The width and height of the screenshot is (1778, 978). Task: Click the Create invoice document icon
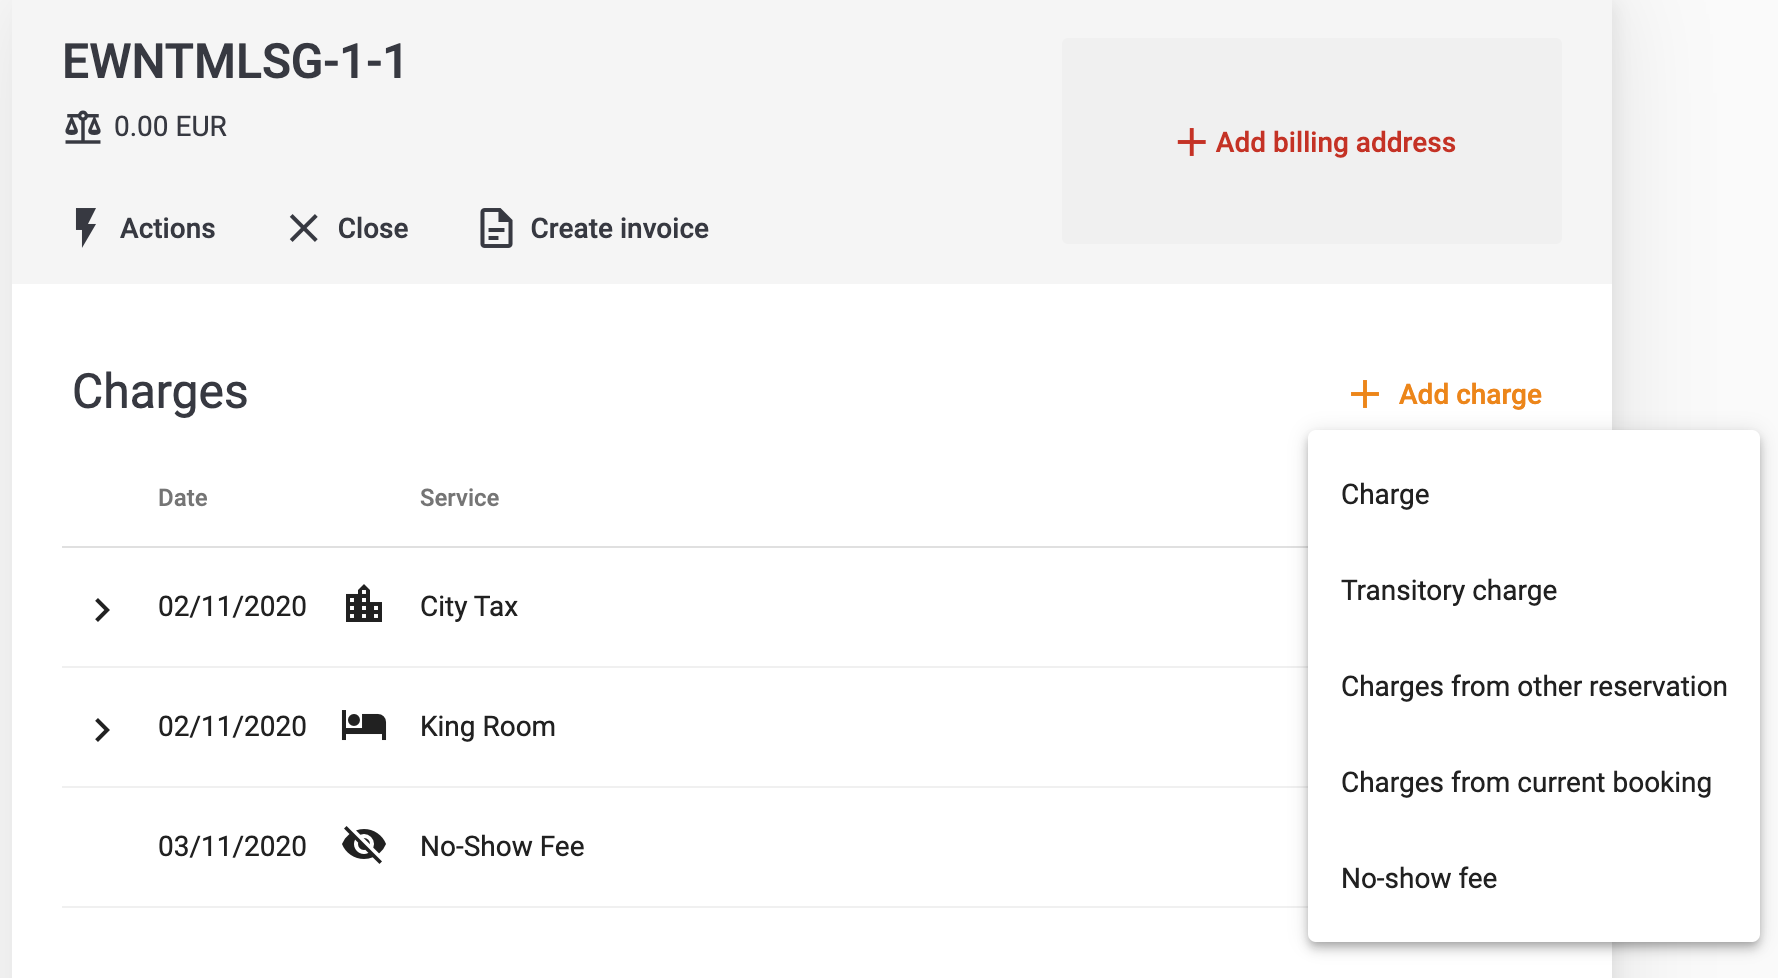pyautogui.click(x=496, y=228)
